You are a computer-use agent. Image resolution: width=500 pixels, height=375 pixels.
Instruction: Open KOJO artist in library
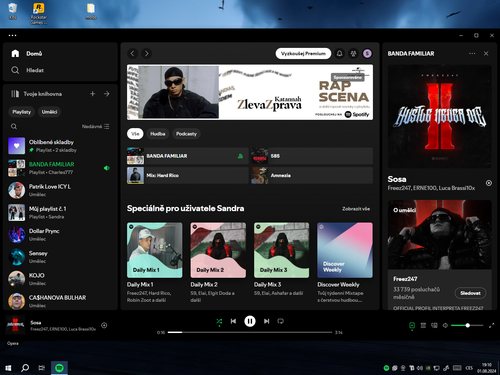(x=60, y=279)
